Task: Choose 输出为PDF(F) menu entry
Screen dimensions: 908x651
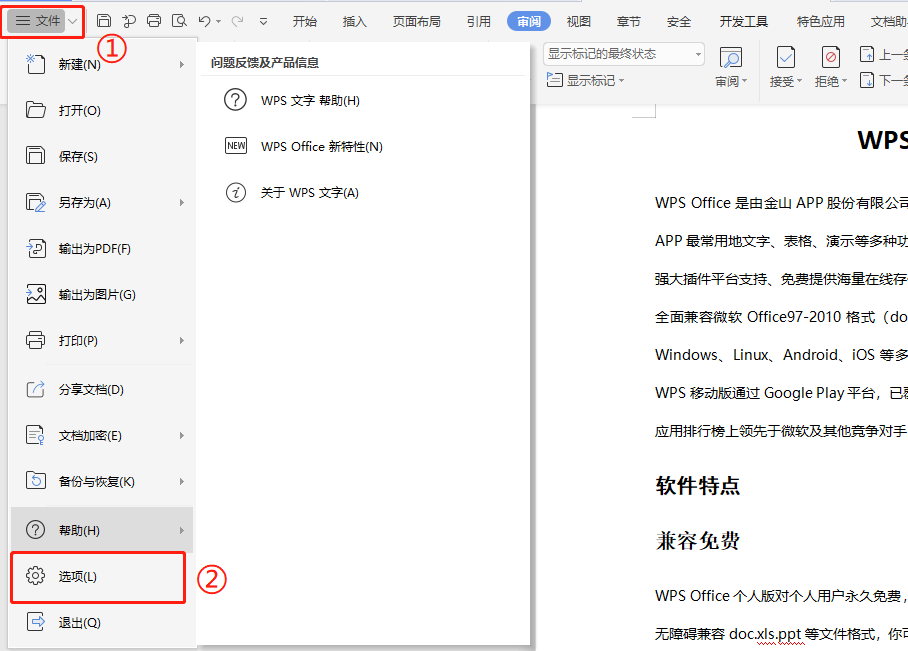Action: click(103, 248)
